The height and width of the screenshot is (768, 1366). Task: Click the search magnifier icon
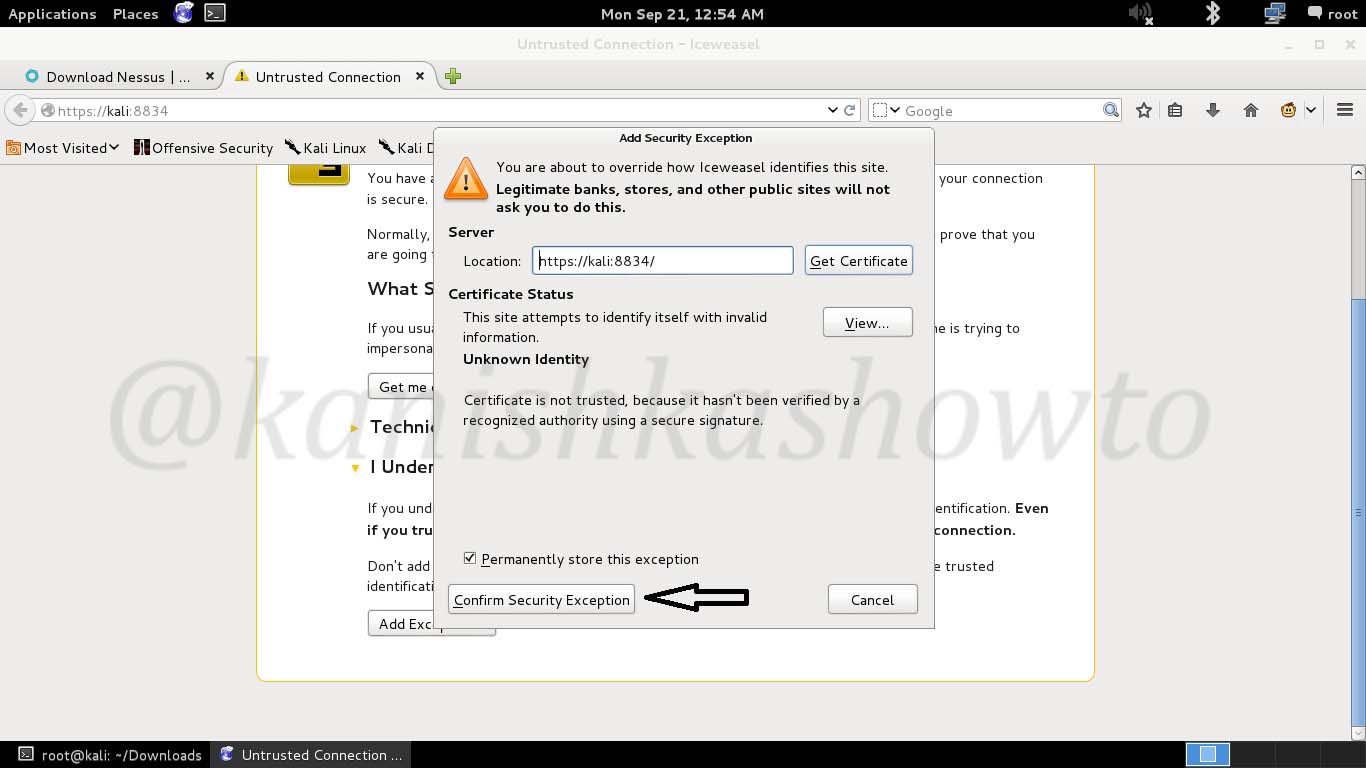click(1111, 110)
